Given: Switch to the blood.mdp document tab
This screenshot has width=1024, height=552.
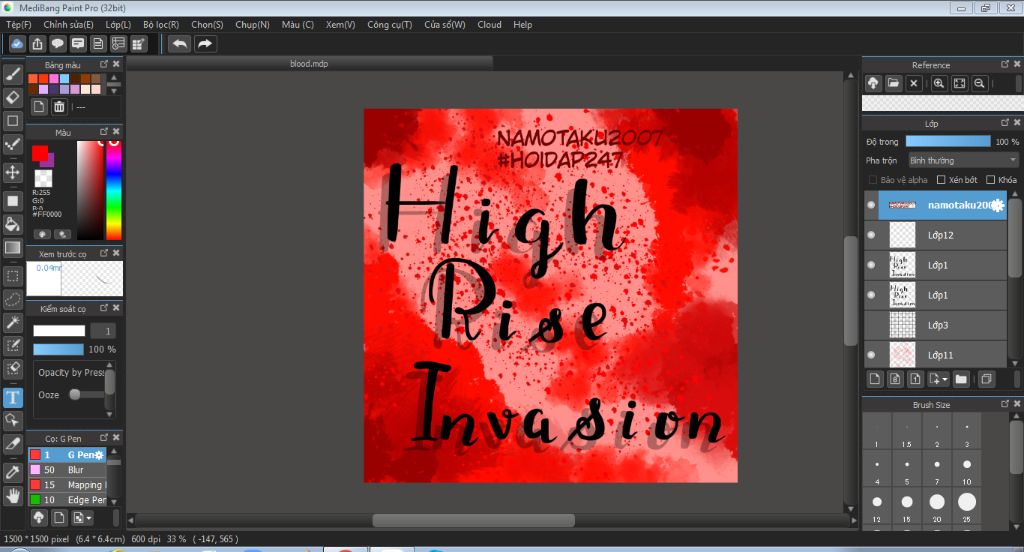Looking at the screenshot, I should pyautogui.click(x=309, y=63).
